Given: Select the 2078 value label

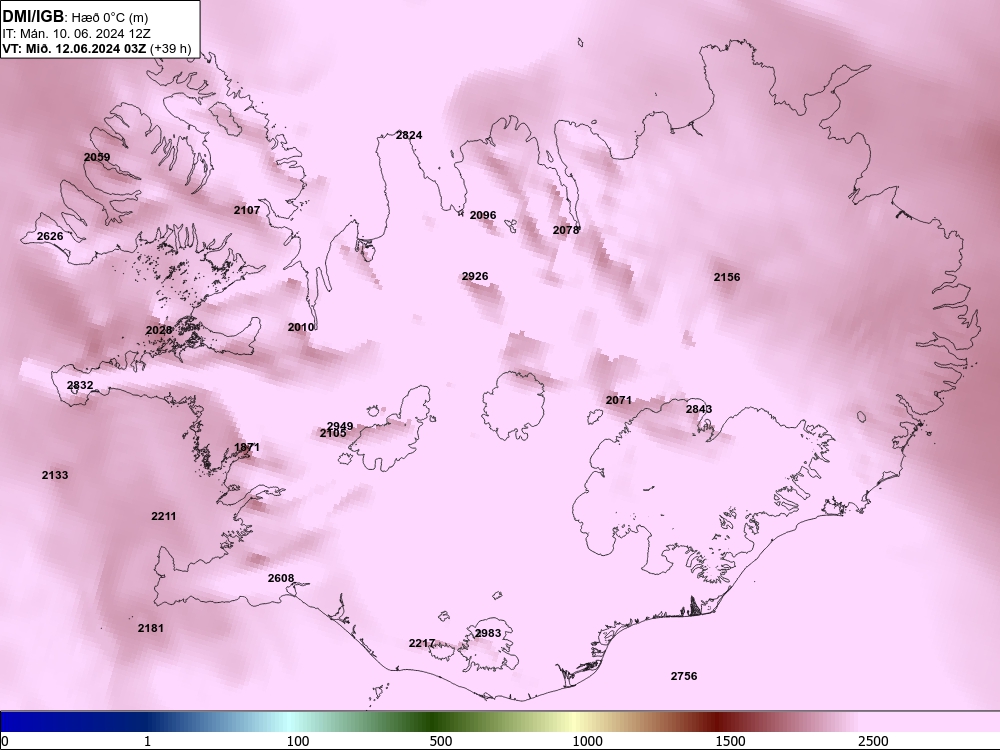Looking at the screenshot, I should 566,230.
